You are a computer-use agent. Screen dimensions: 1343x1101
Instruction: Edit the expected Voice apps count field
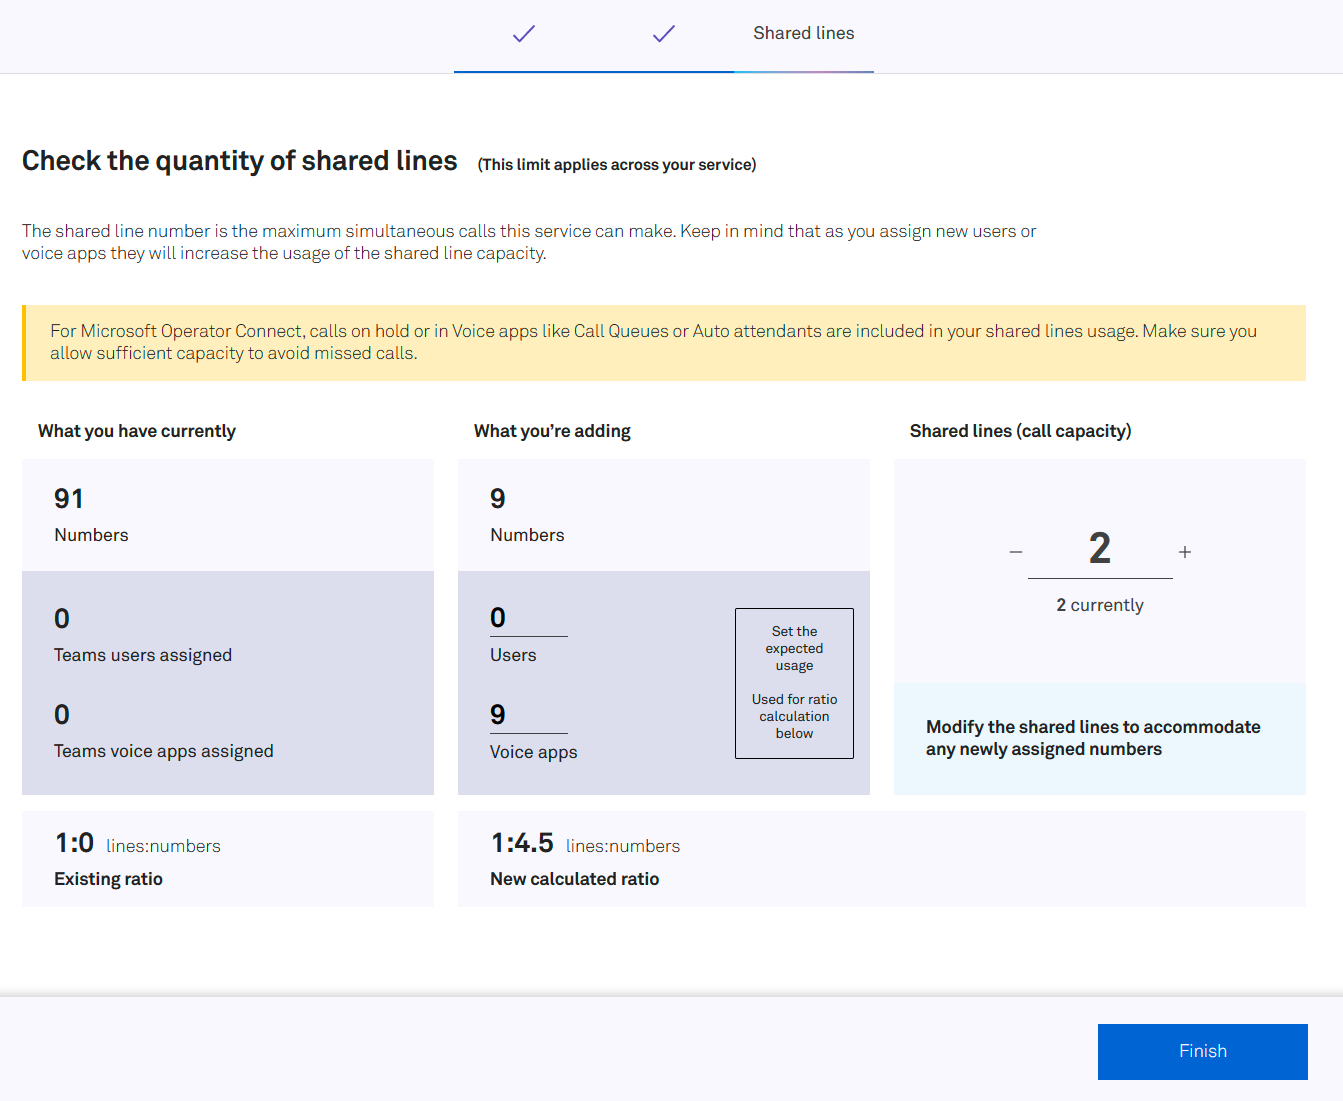coord(529,715)
